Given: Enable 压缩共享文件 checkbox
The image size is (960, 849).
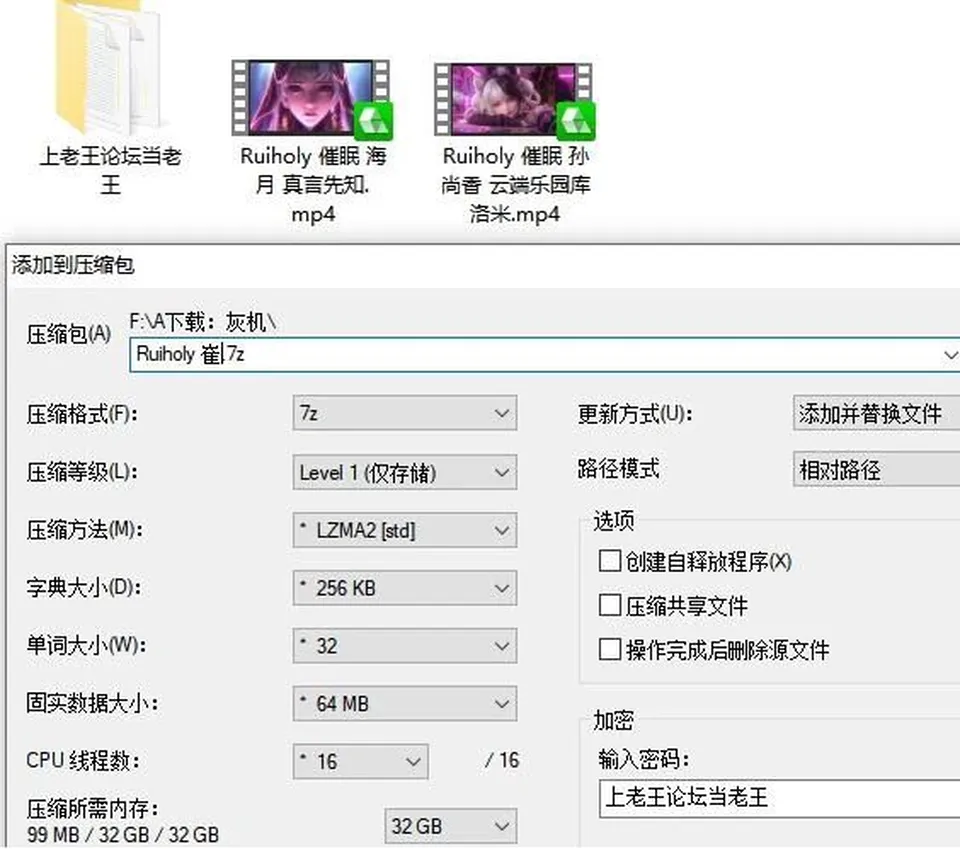Looking at the screenshot, I should click(x=609, y=605).
